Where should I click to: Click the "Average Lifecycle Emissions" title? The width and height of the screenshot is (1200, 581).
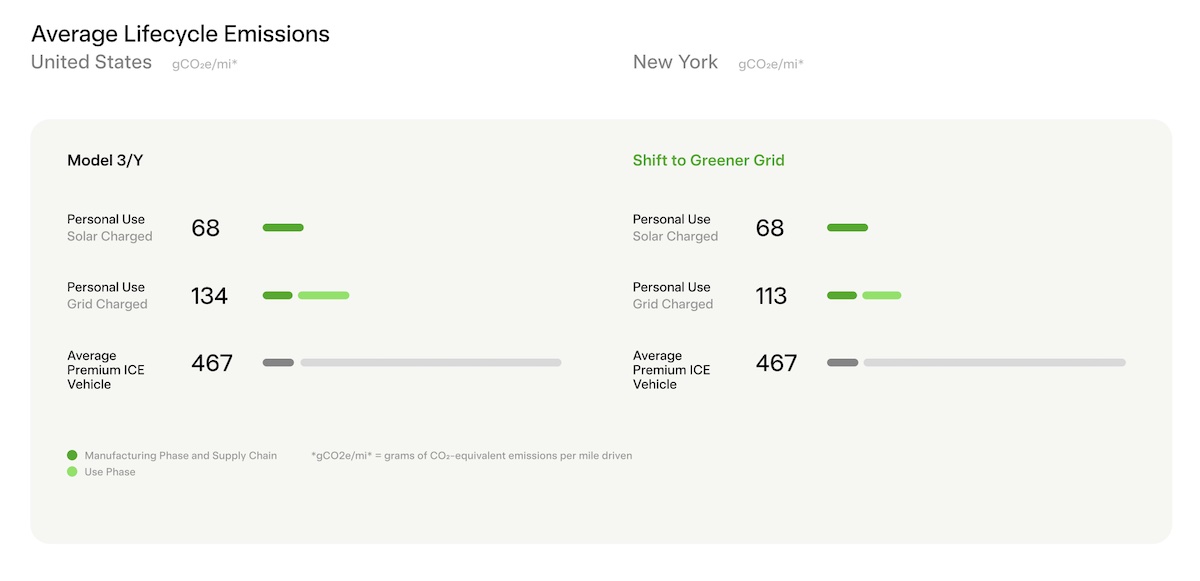180,34
